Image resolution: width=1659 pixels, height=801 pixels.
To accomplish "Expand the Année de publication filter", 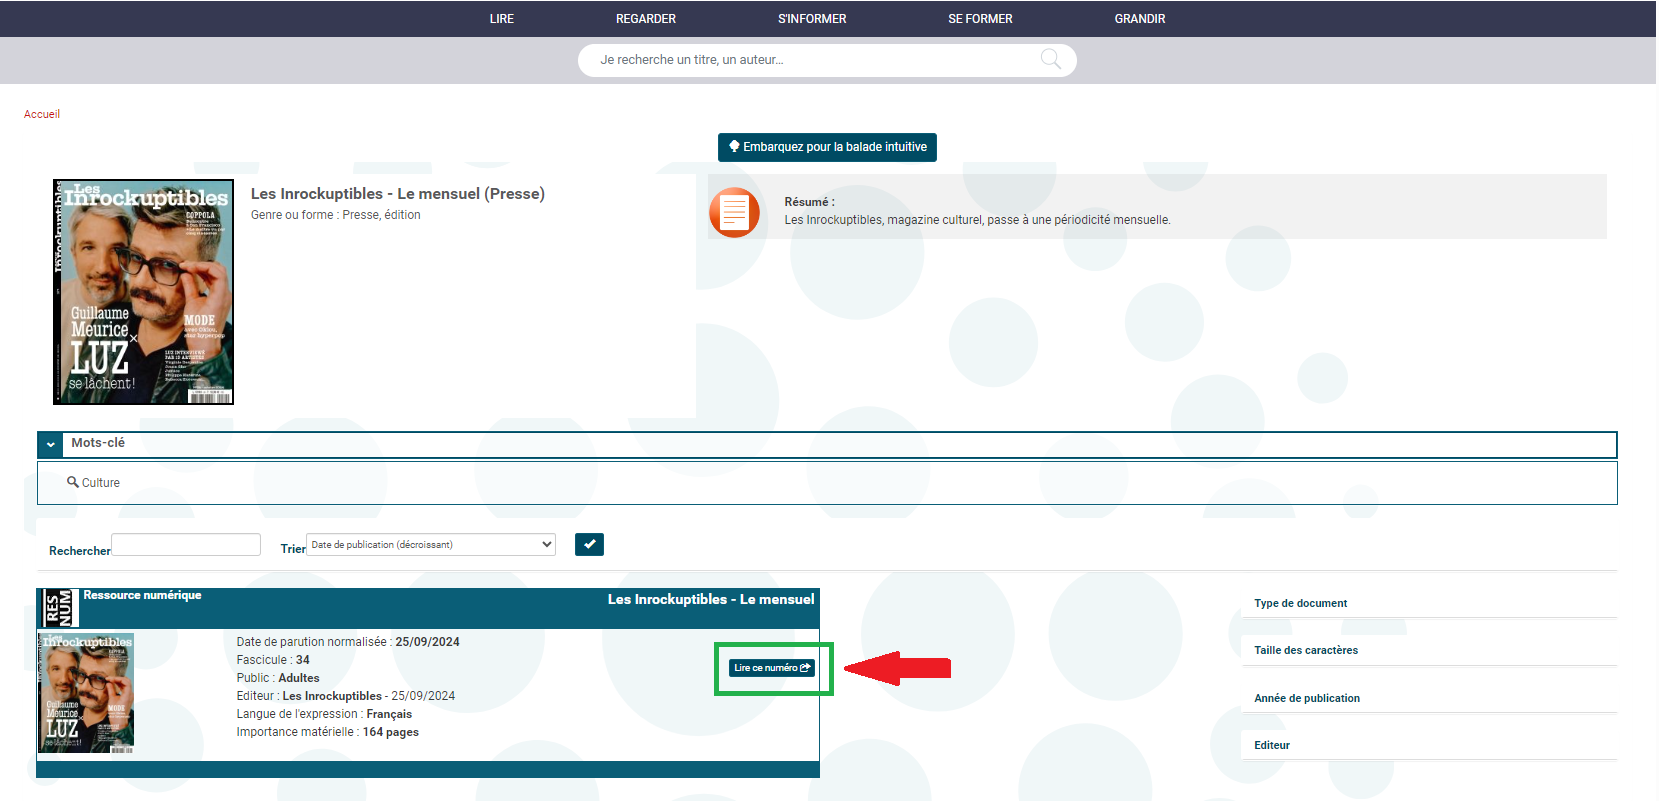I will [x=1306, y=698].
